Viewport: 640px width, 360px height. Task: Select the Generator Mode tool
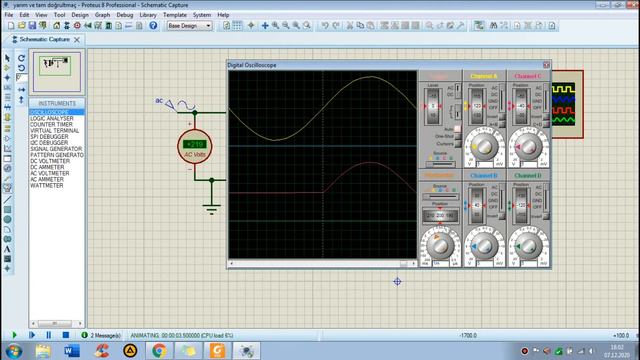(x=7, y=168)
